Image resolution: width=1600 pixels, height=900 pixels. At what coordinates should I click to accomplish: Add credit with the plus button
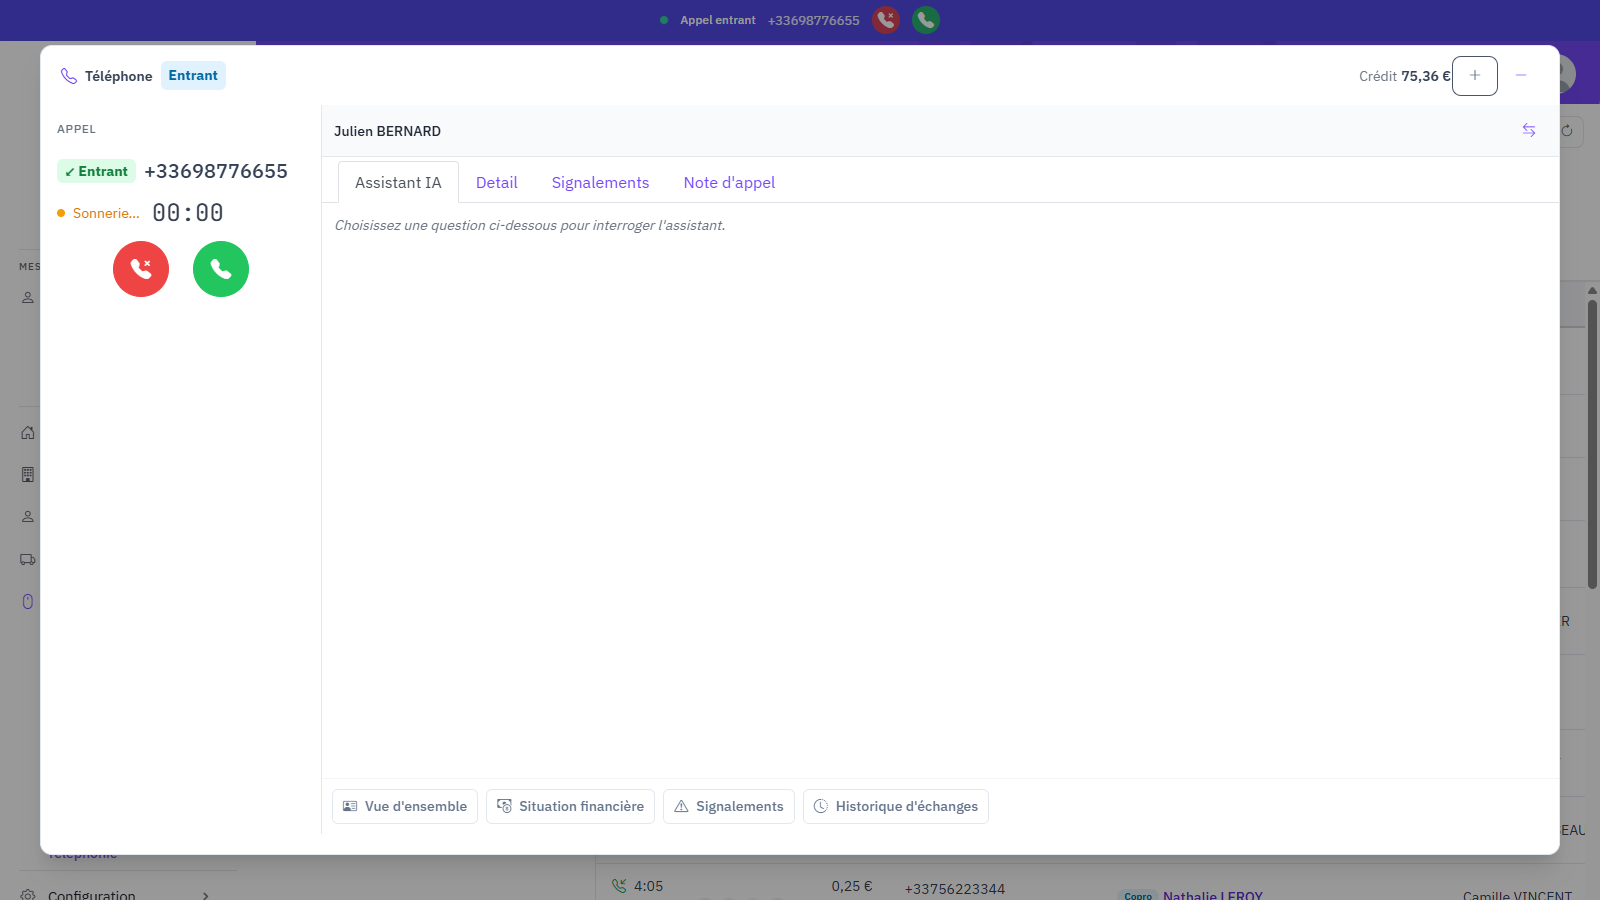click(x=1475, y=76)
